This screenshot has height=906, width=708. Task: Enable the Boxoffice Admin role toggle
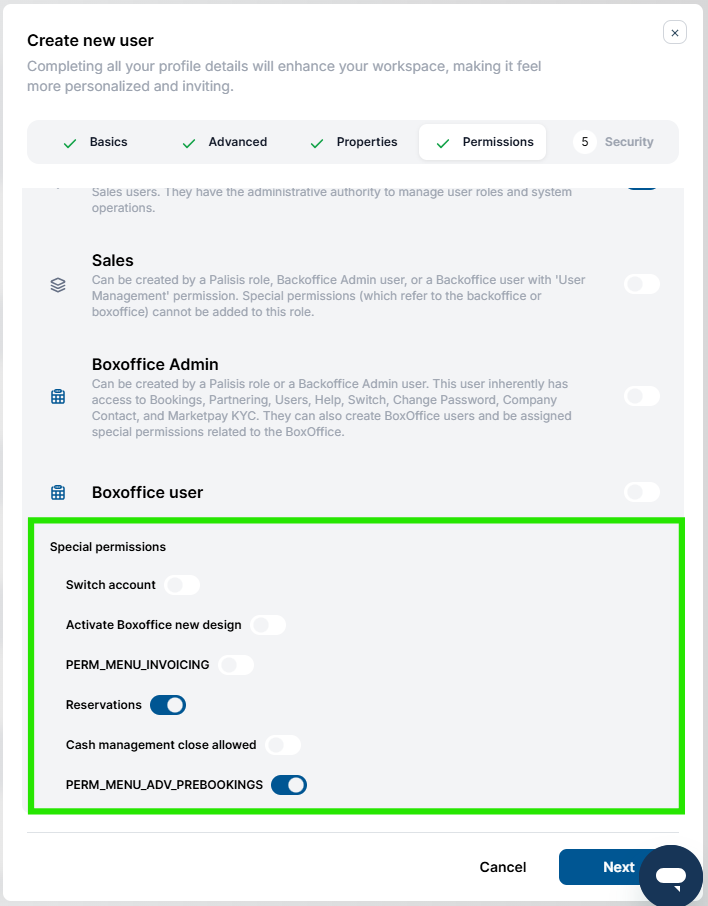642,396
